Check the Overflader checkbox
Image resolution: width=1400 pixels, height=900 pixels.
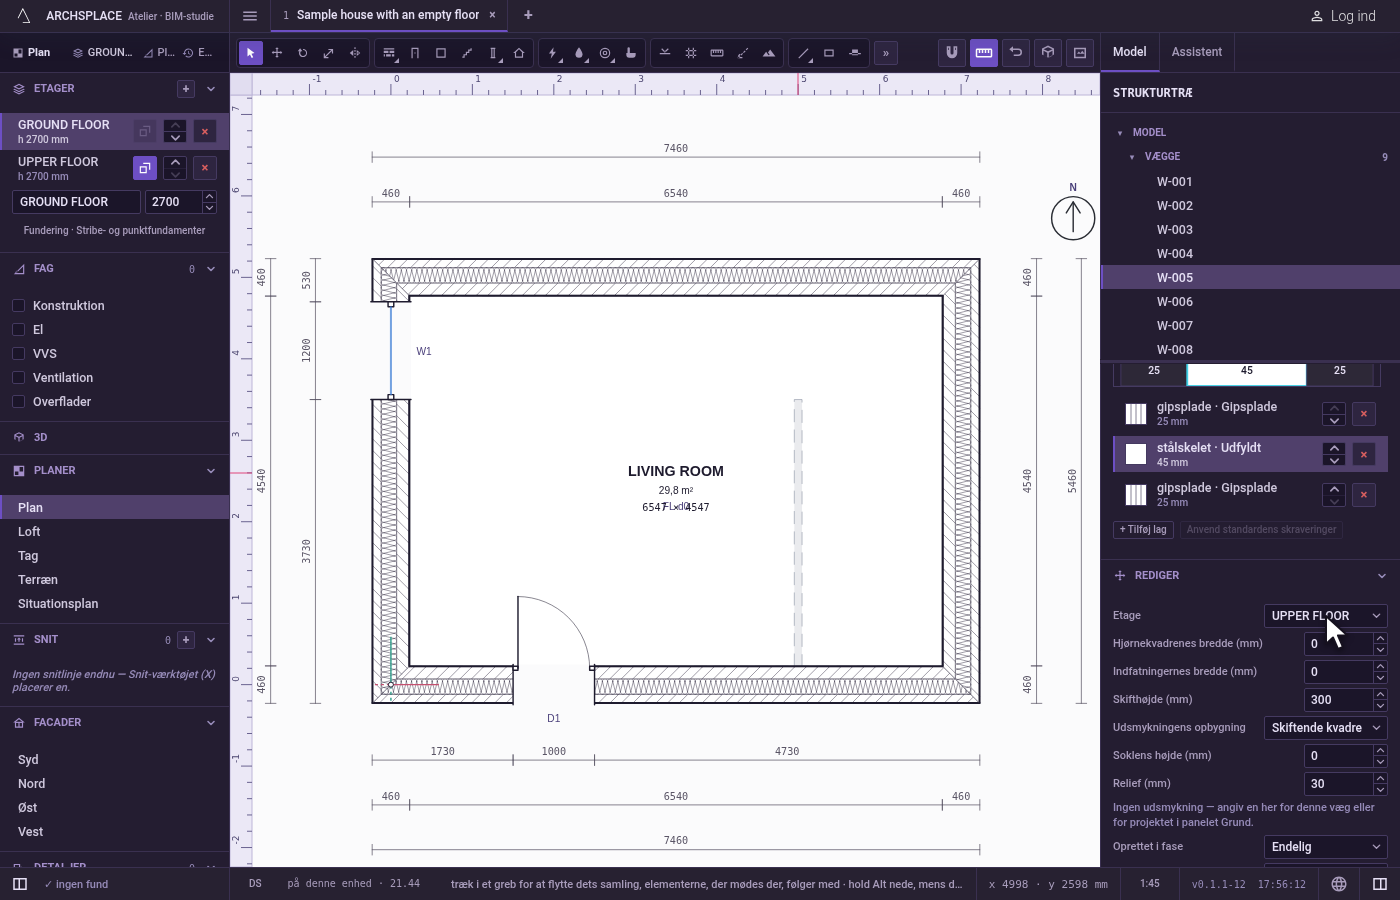click(18, 401)
